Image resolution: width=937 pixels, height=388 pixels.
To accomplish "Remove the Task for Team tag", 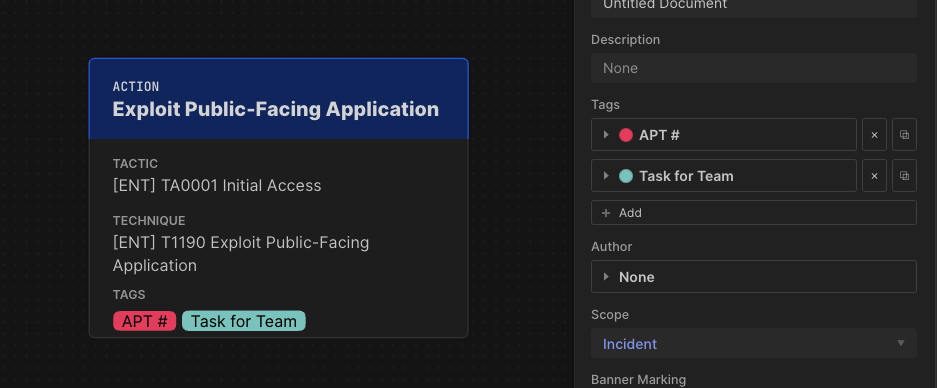I will click(x=874, y=176).
